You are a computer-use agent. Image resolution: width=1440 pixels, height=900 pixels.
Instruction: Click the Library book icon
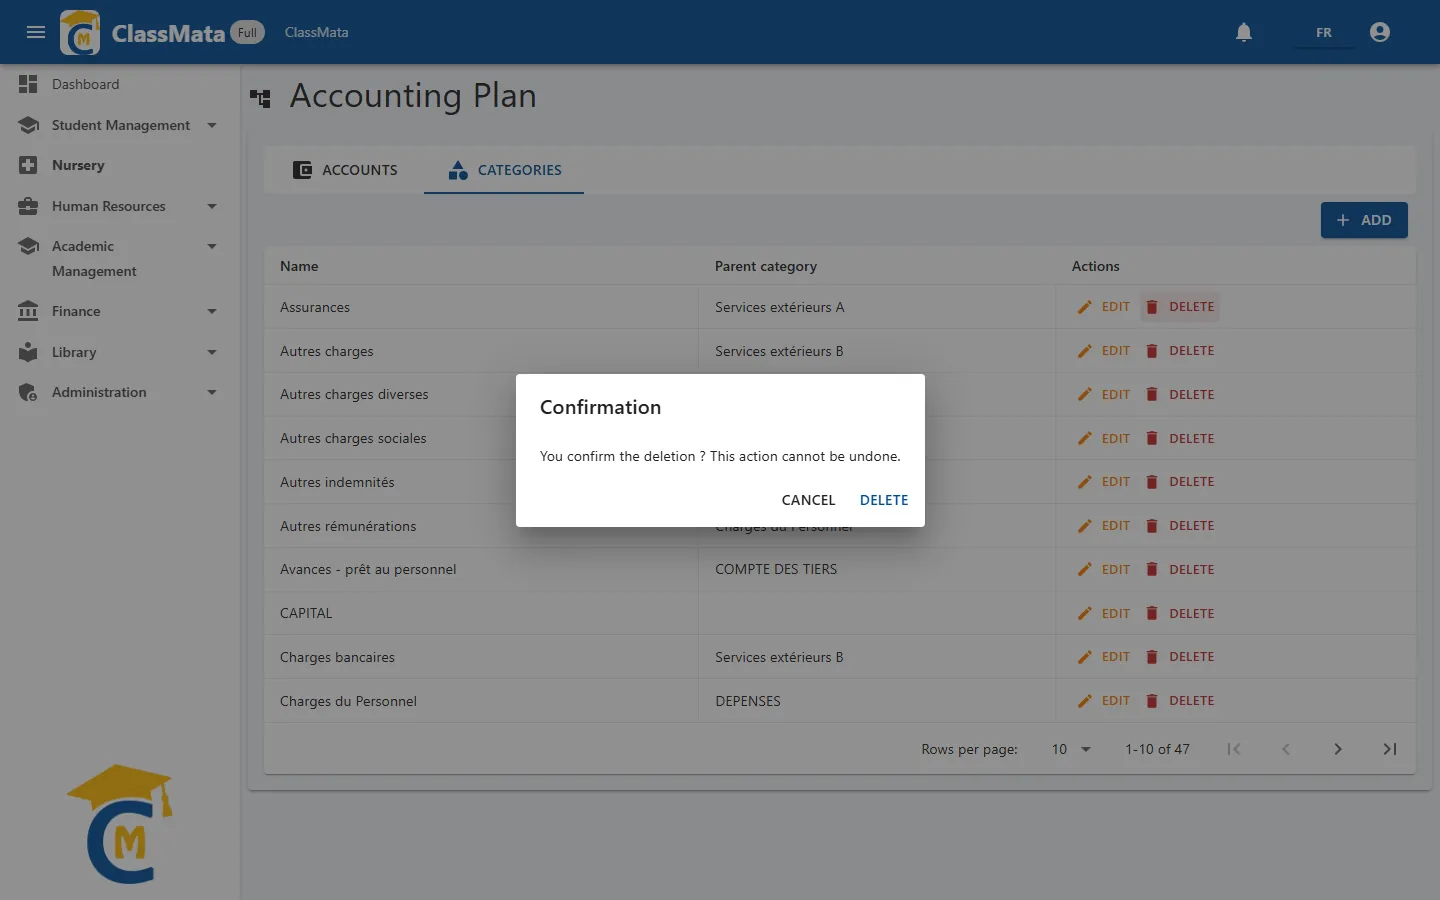pos(28,352)
